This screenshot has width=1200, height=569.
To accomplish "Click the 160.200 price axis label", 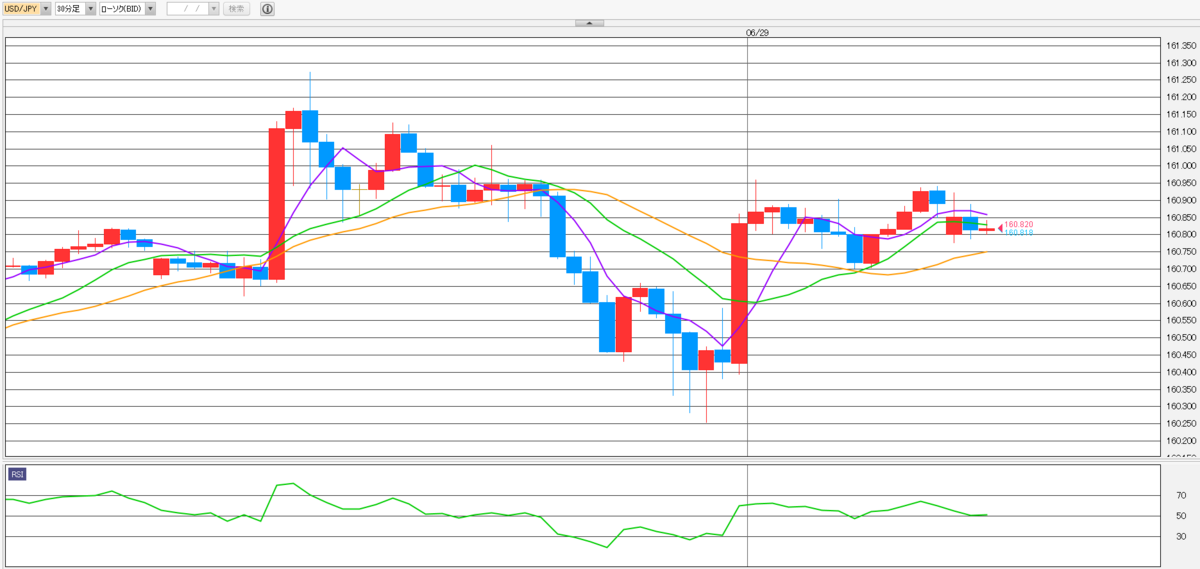I will [1182, 440].
